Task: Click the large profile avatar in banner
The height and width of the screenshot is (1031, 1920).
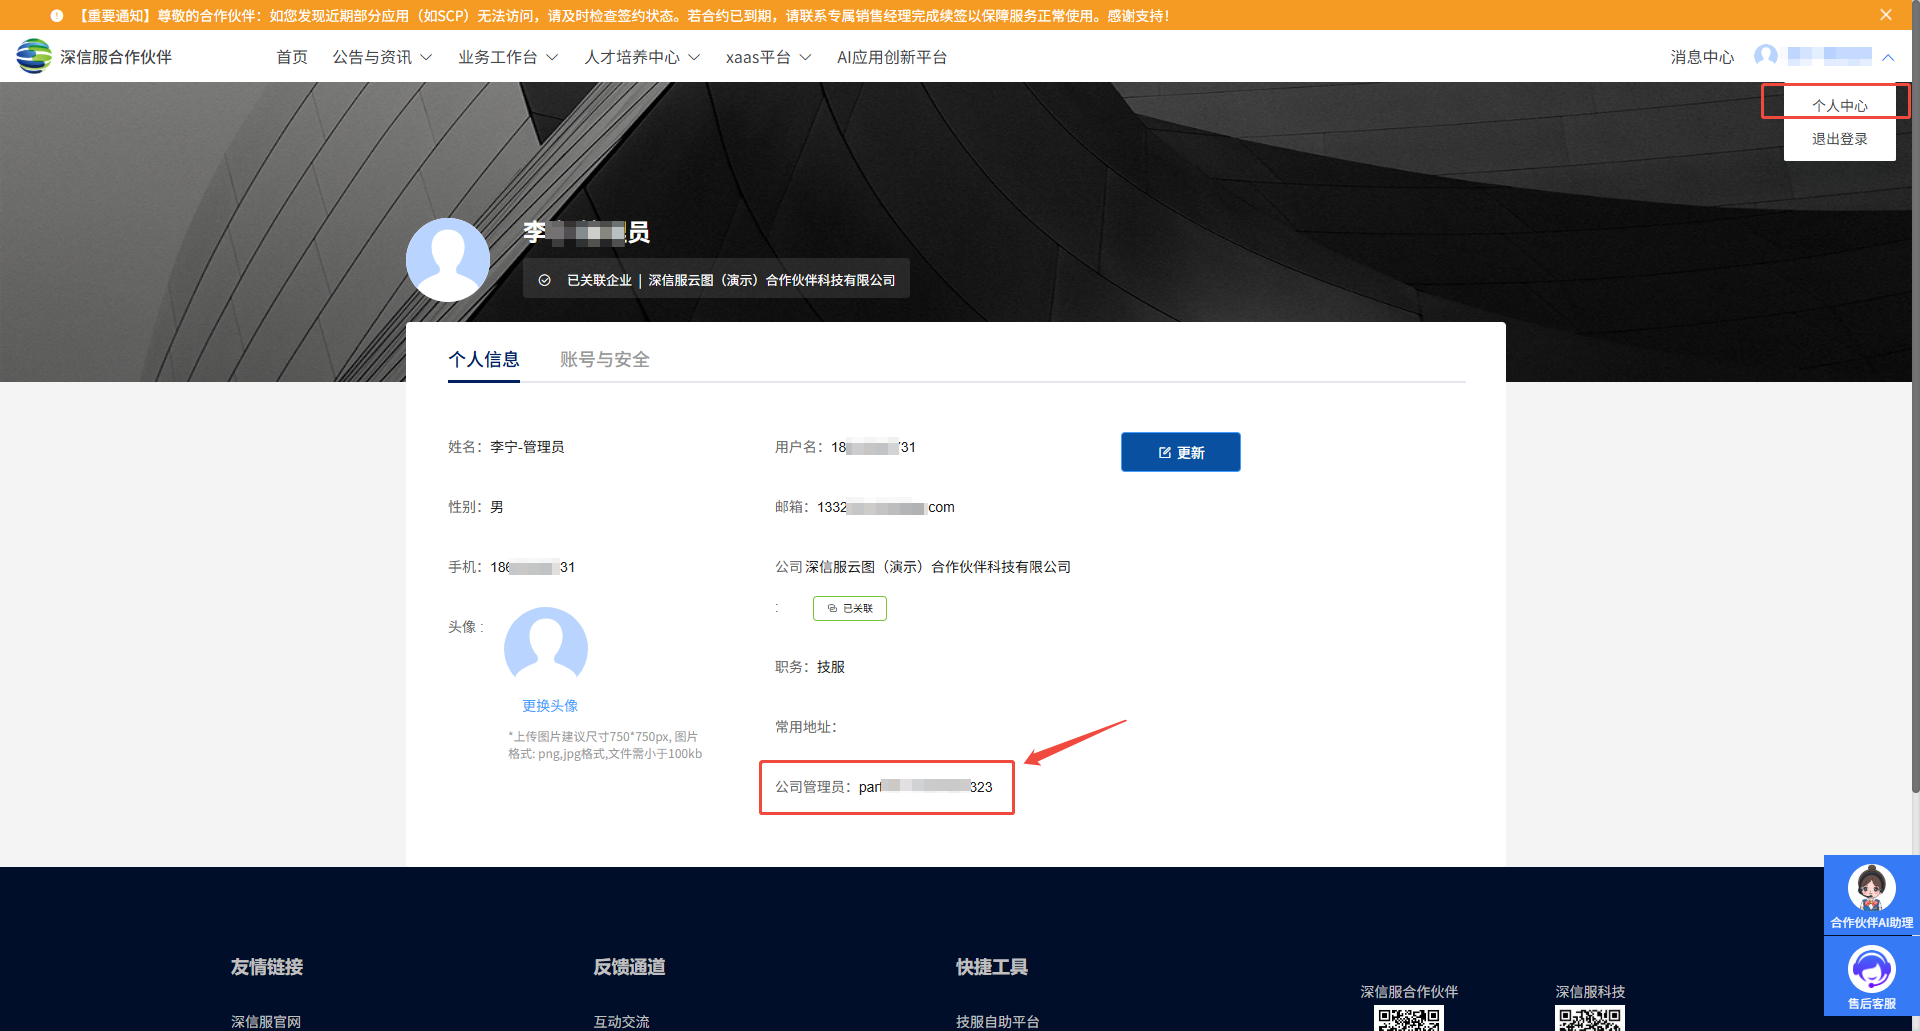Action: tap(447, 260)
